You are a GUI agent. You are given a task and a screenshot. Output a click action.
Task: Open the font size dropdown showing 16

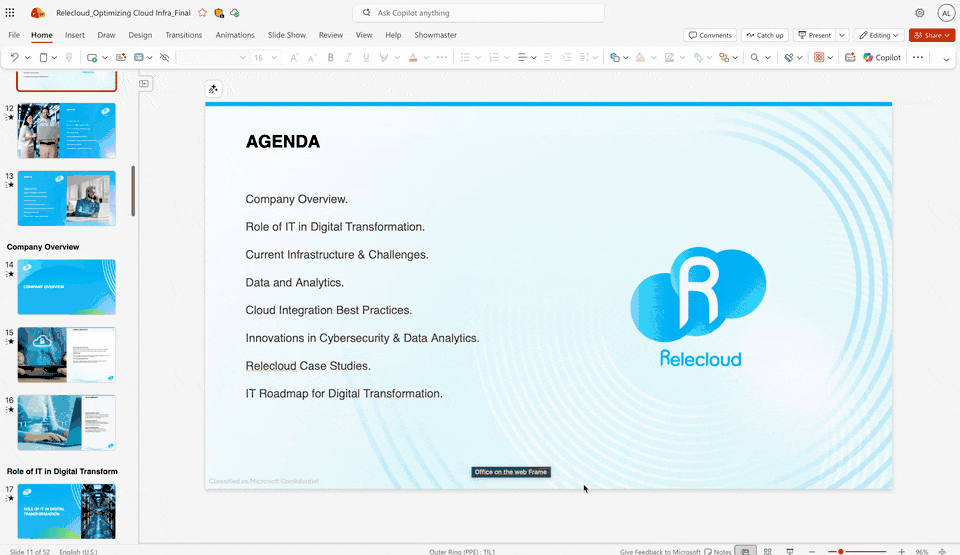coord(274,58)
